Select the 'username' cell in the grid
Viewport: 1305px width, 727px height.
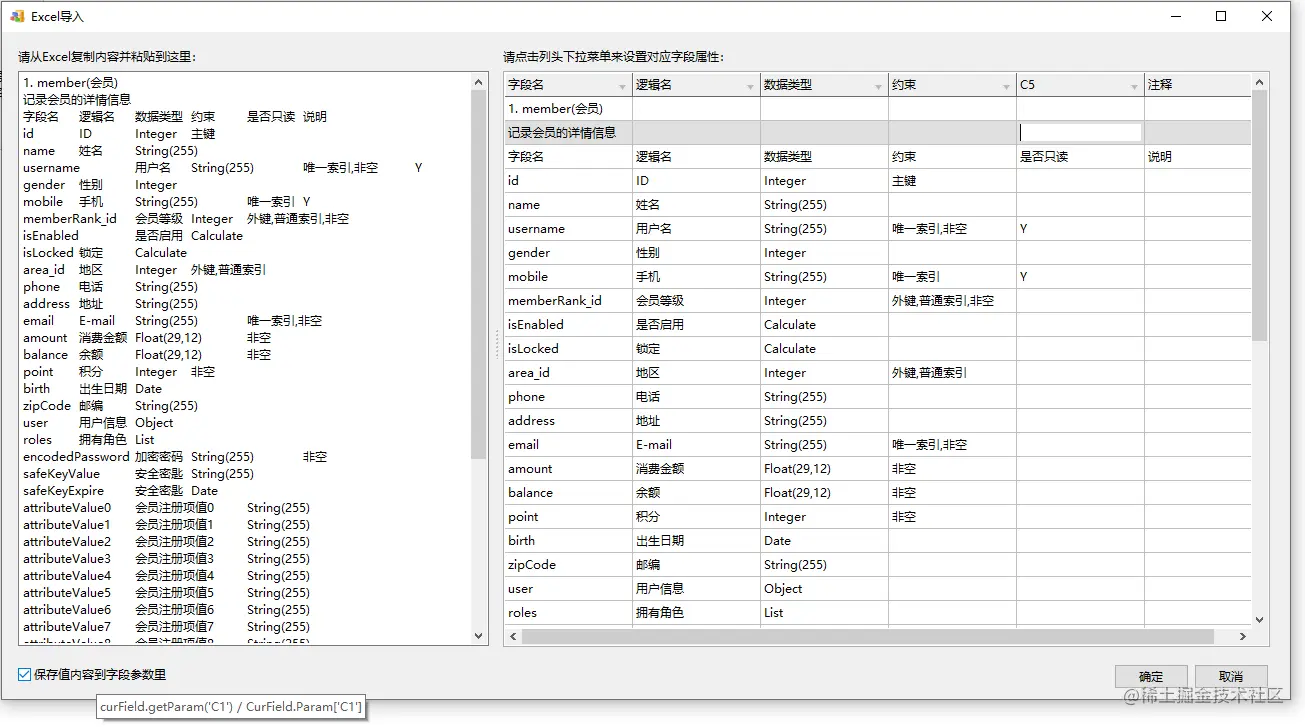pyautogui.click(x=568, y=228)
